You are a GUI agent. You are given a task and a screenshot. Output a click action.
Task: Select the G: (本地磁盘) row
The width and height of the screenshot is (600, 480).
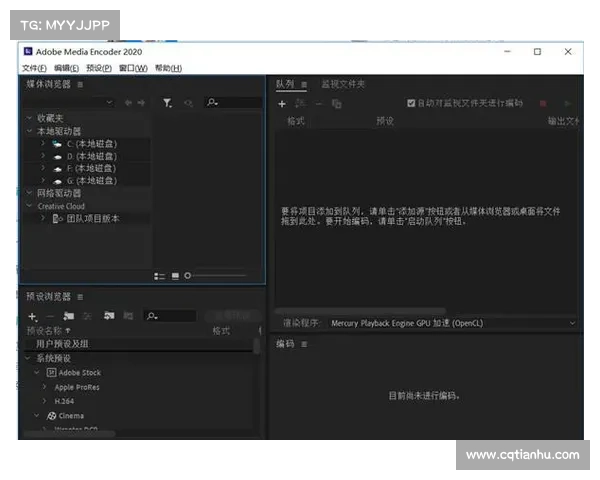(x=86, y=181)
